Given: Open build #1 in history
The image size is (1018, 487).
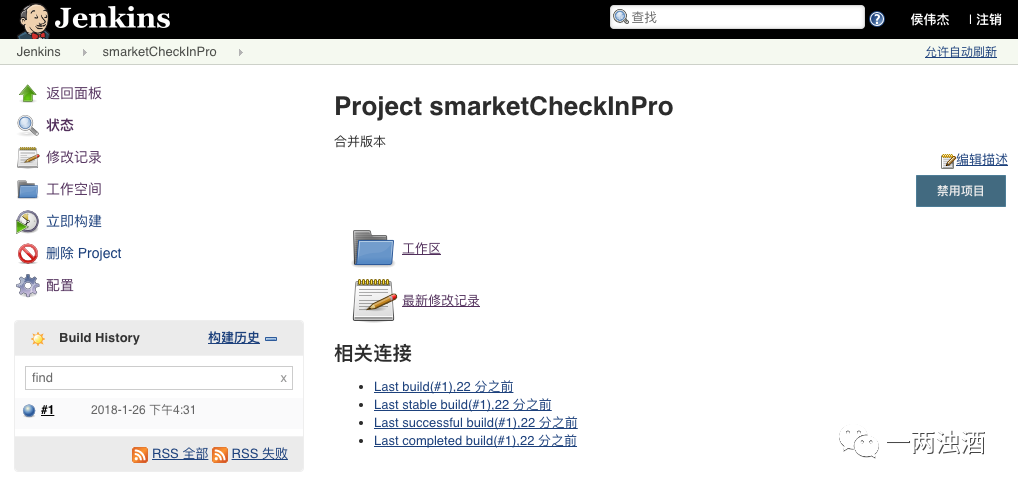Looking at the screenshot, I should pyautogui.click(x=47, y=410).
